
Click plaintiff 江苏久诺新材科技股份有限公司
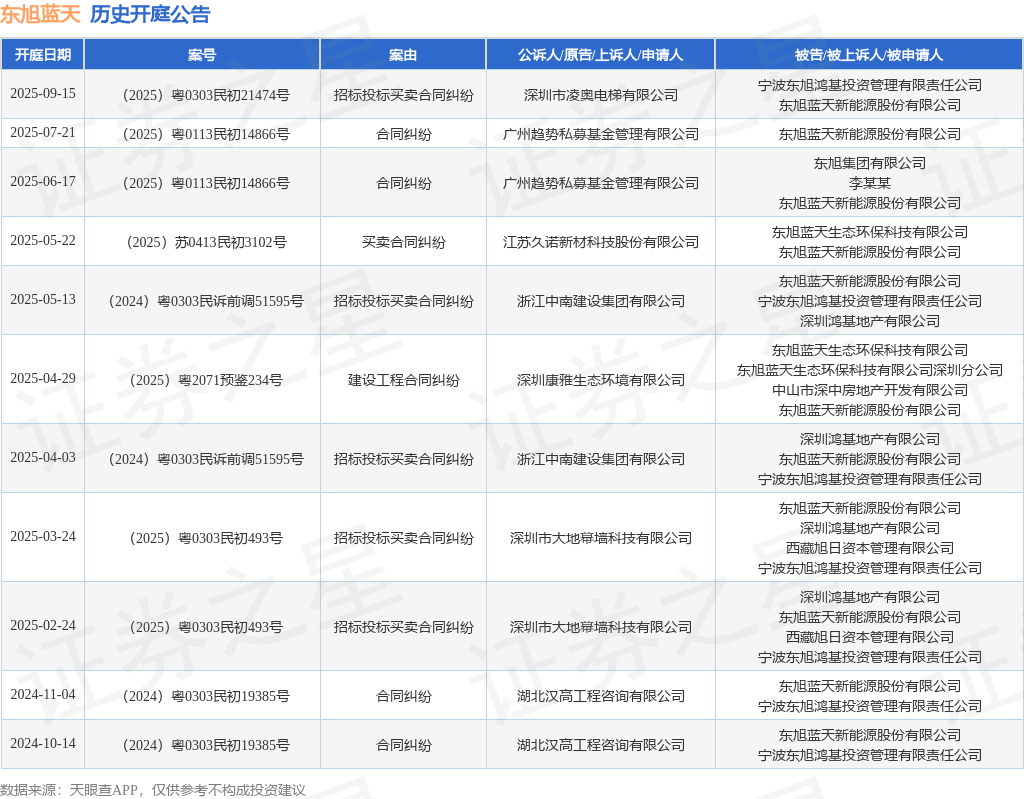pyautogui.click(x=601, y=242)
